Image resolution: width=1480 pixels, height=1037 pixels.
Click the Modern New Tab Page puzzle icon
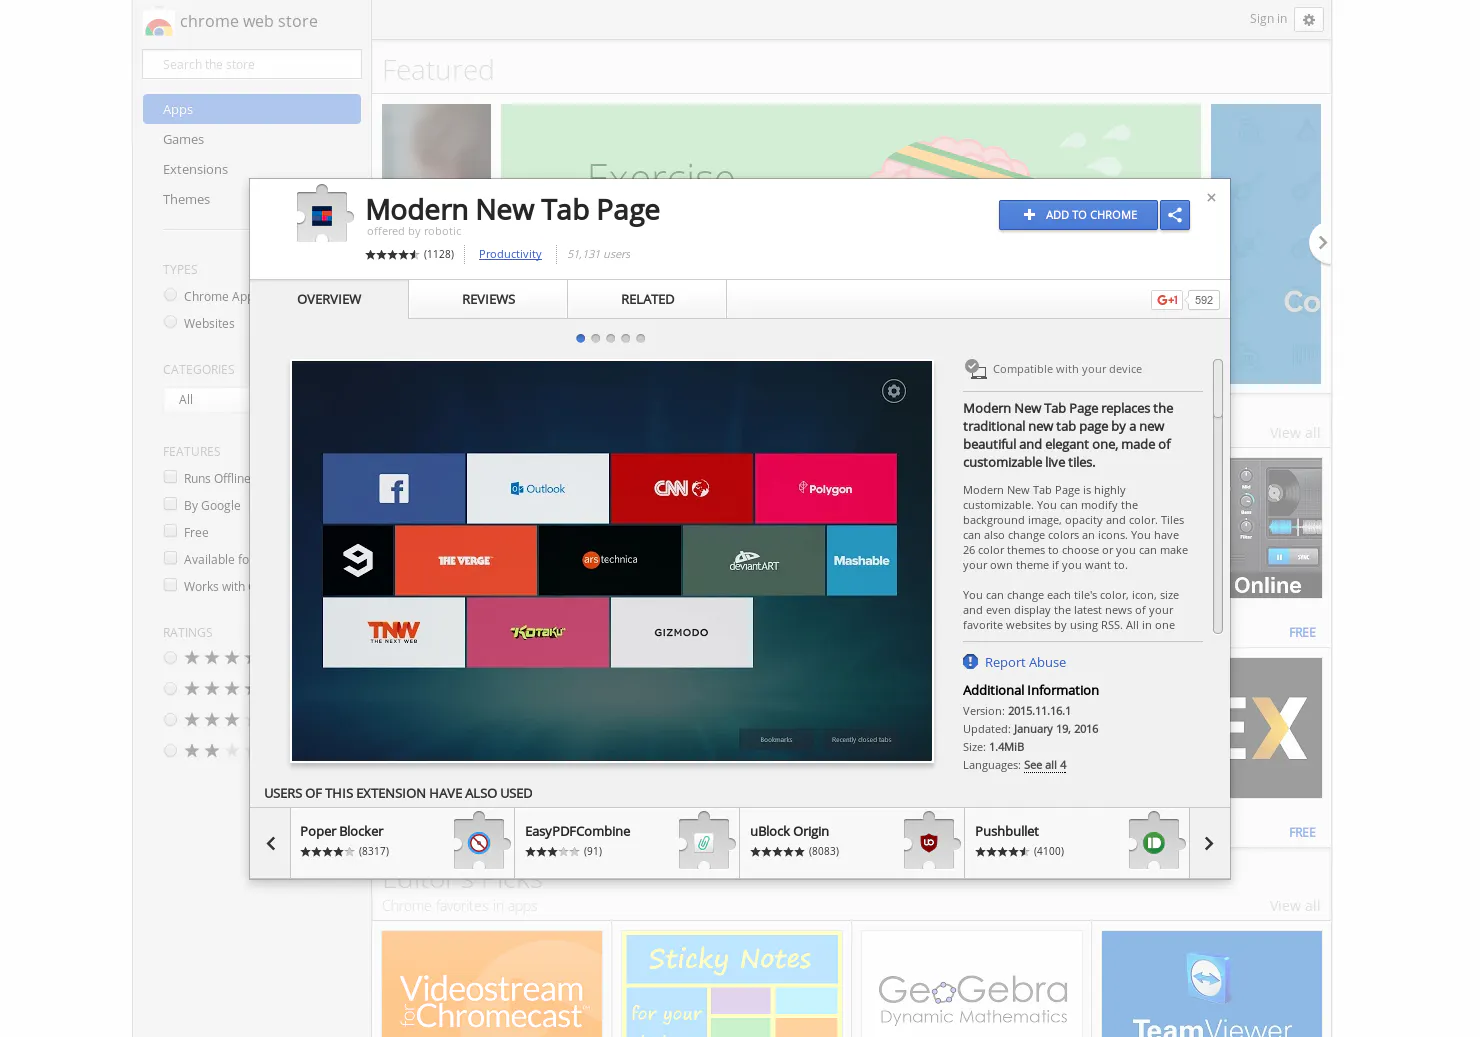(325, 214)
